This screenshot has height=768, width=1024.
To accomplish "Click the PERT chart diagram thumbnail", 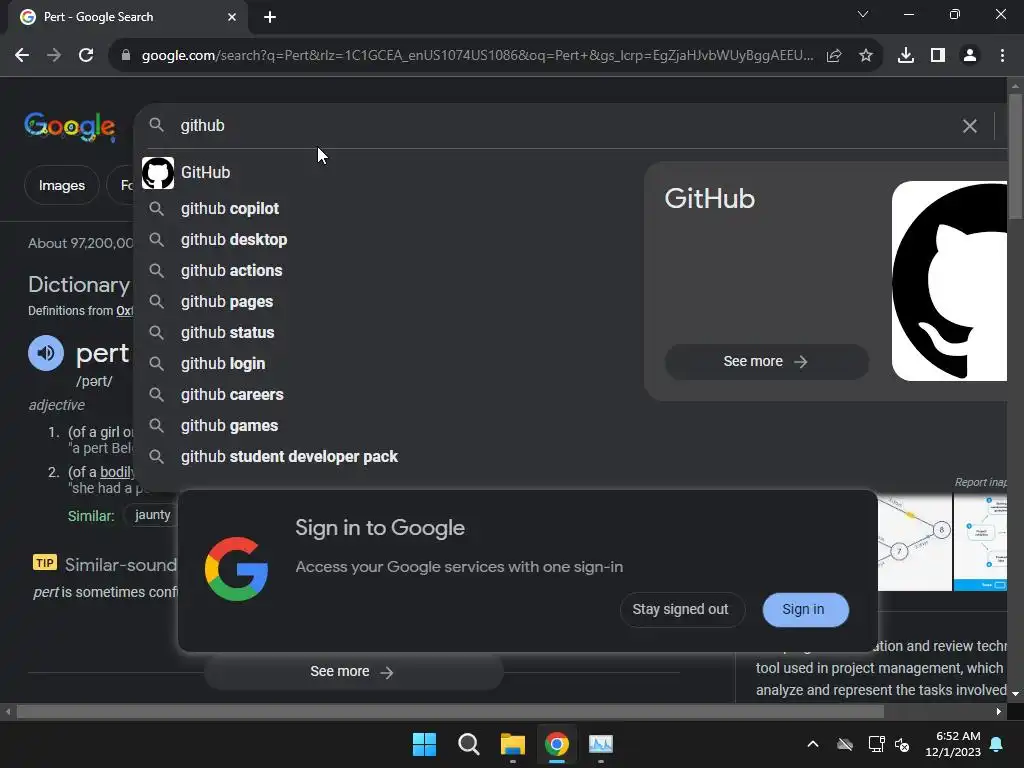I will [x=914, y=542].
